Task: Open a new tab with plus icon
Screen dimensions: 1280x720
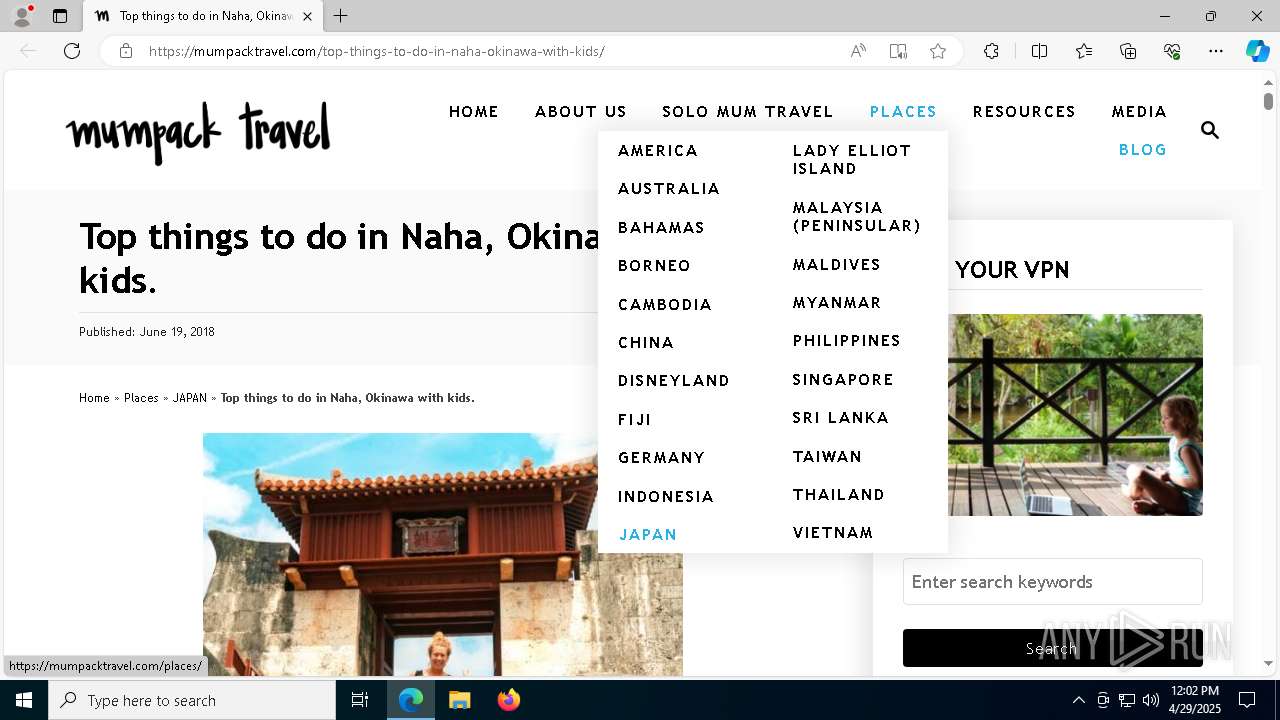Action: tap(341, 16)
